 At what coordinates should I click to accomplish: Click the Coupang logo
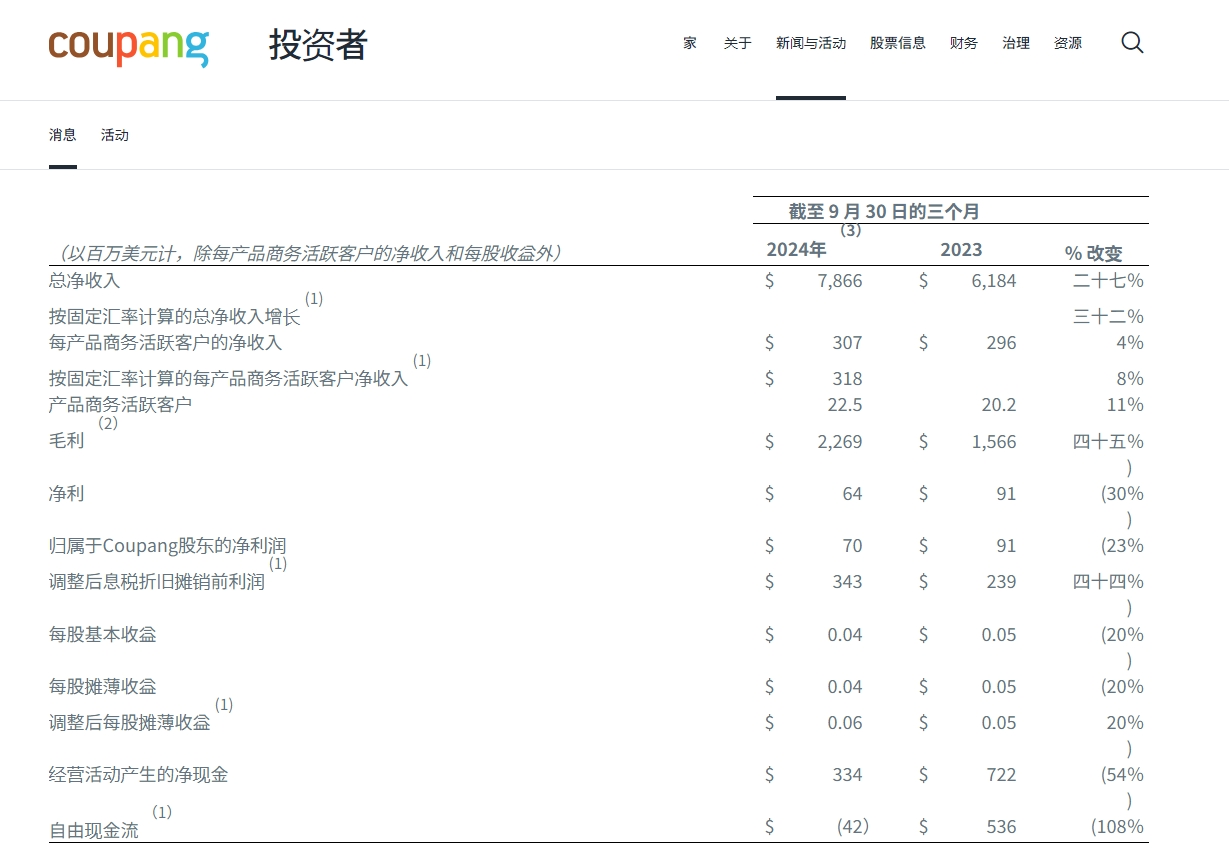128,45
